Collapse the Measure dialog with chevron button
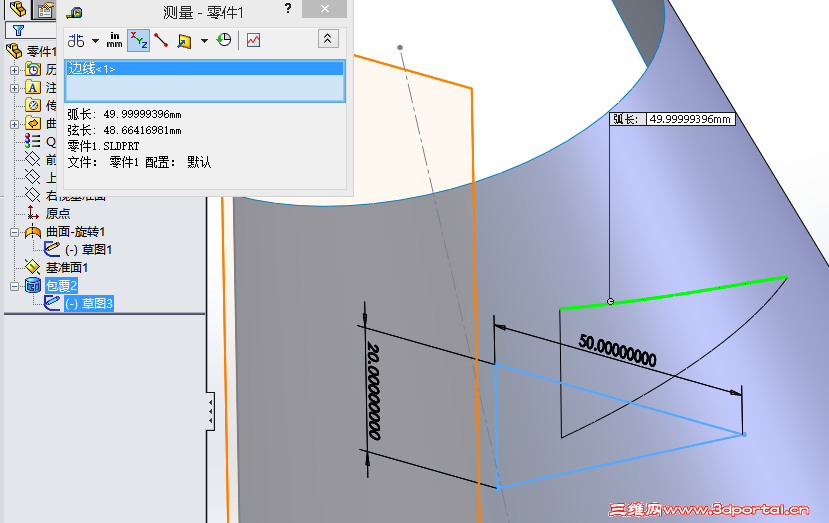Screen dimensions: 829x523 coord(328,39)
